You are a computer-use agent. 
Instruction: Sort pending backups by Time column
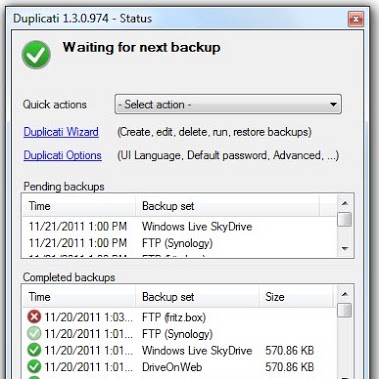click(79, 206)
